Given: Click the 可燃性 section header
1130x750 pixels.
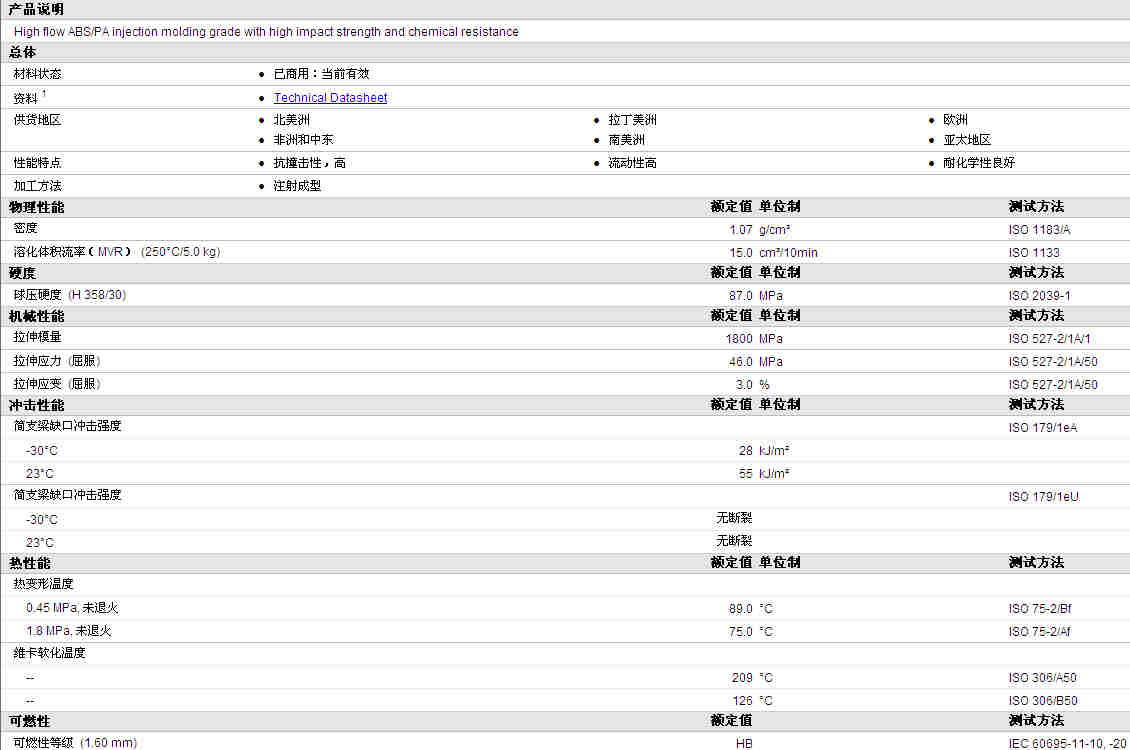Looking at the screenshot, I should 30,721.
